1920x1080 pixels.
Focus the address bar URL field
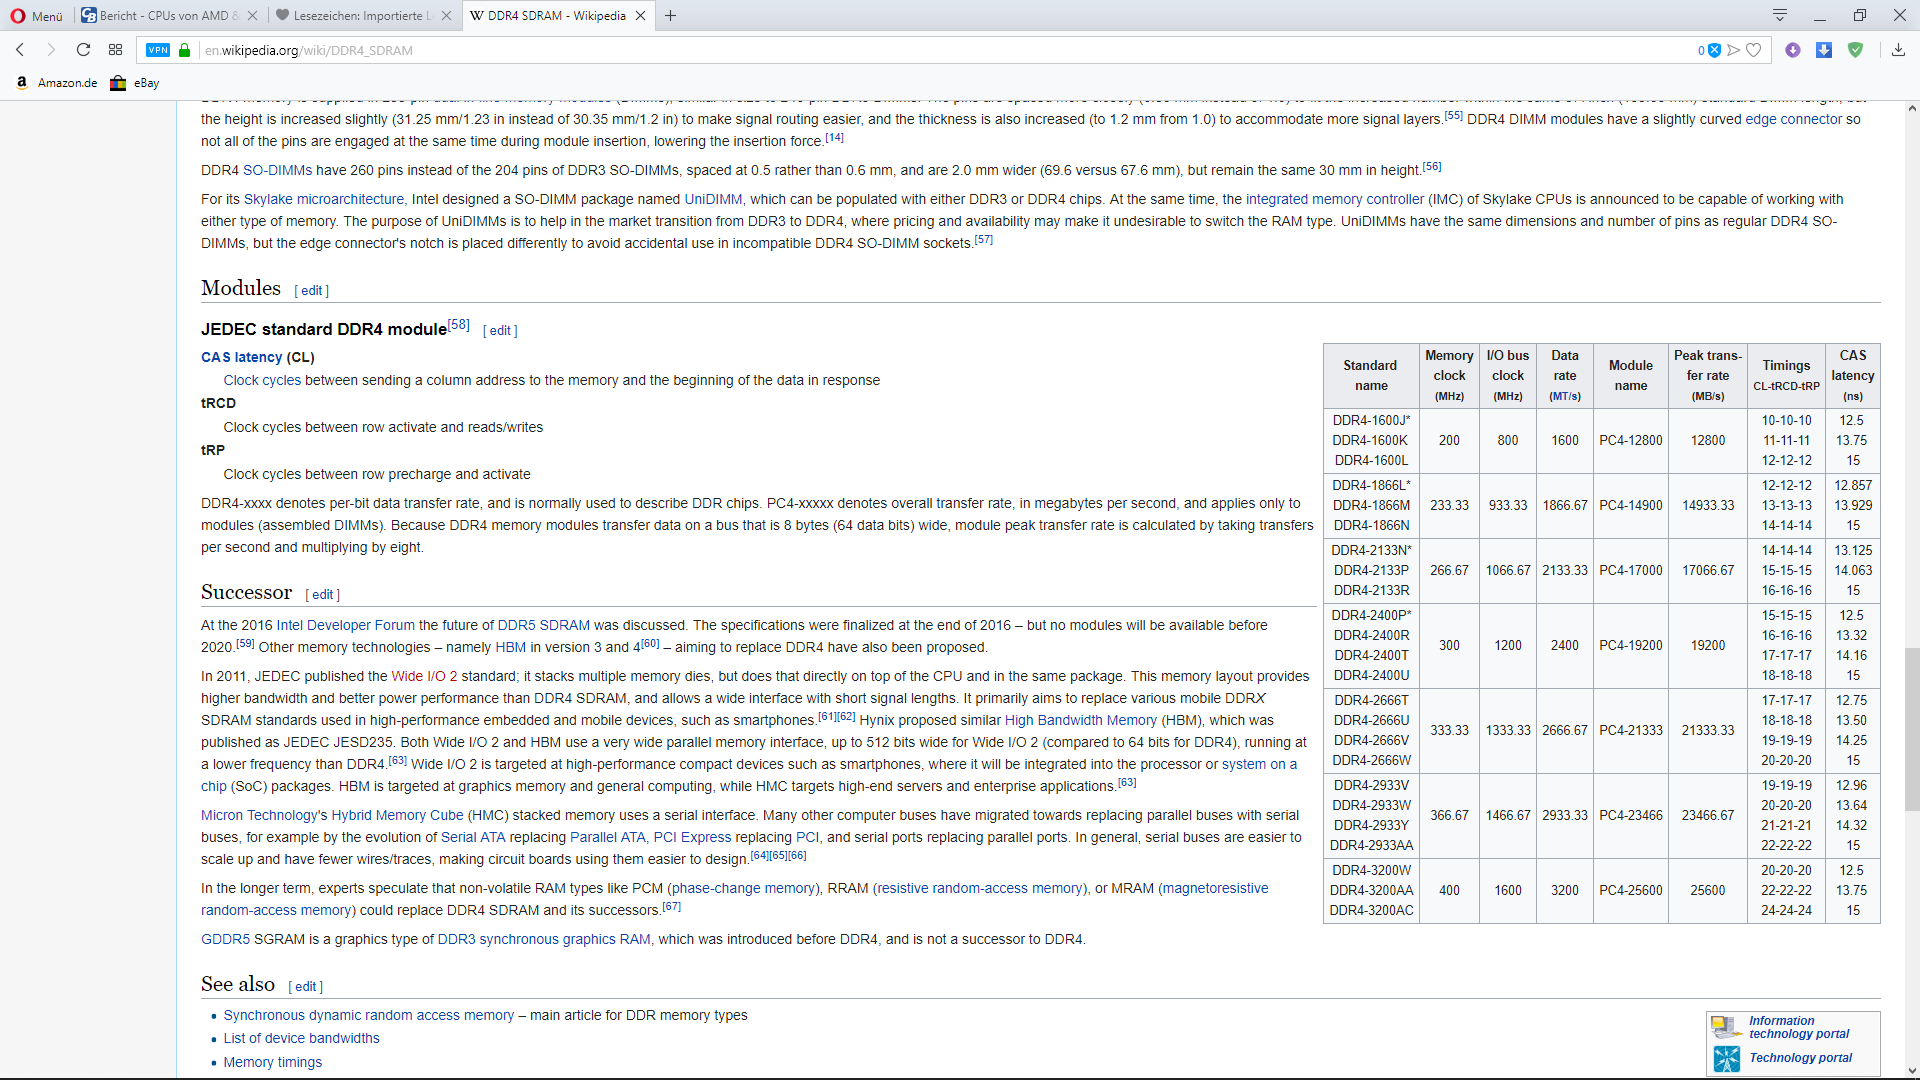(x=940, y=50)
